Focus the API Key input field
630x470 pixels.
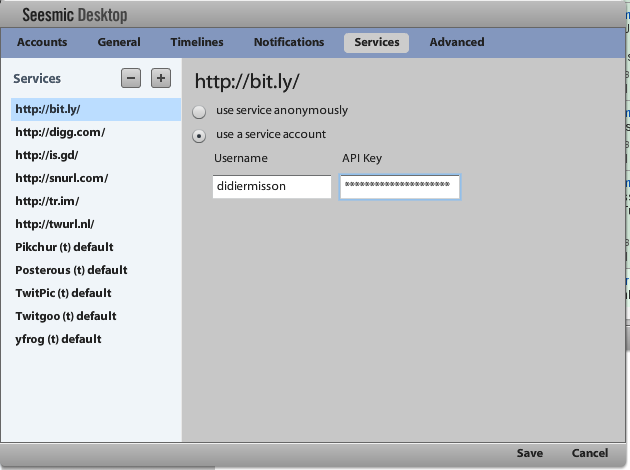400,186
